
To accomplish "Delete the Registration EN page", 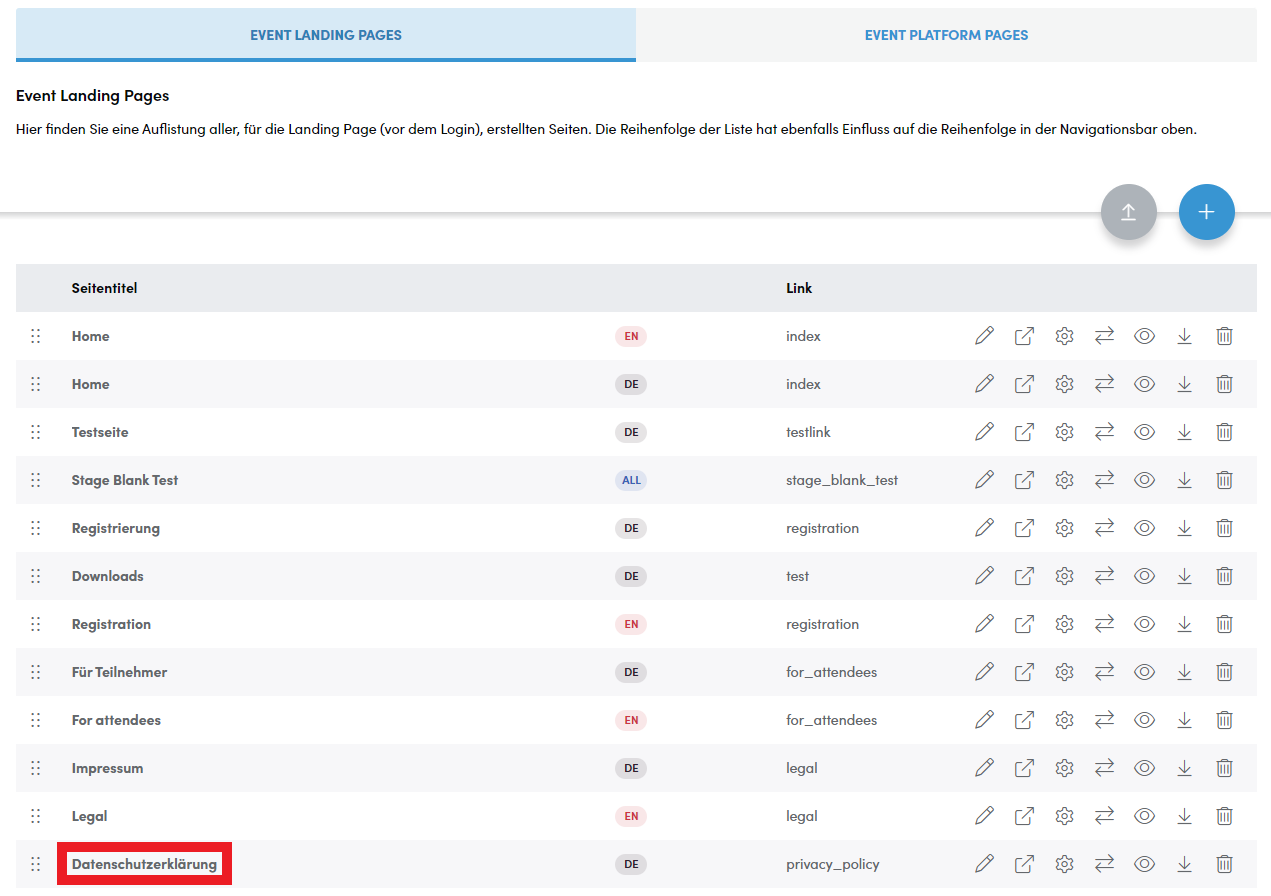I will click(x=1224, y=624).
